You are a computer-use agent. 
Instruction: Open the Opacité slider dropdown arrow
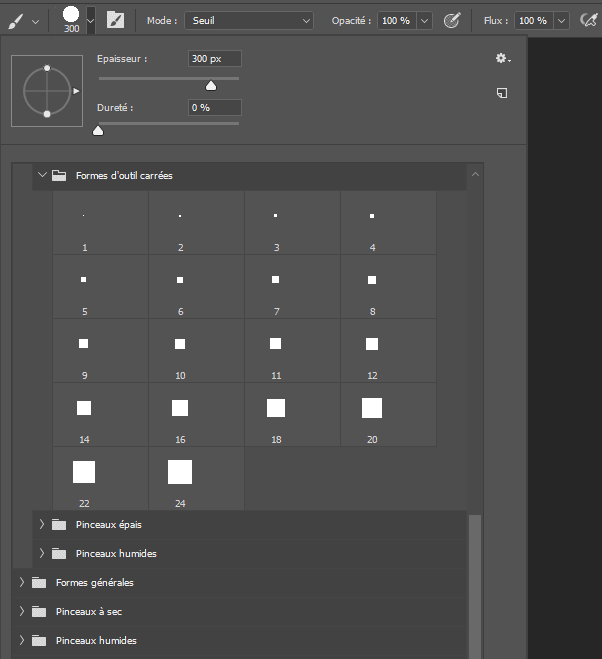pyautogui.click(x=424, y=20)
